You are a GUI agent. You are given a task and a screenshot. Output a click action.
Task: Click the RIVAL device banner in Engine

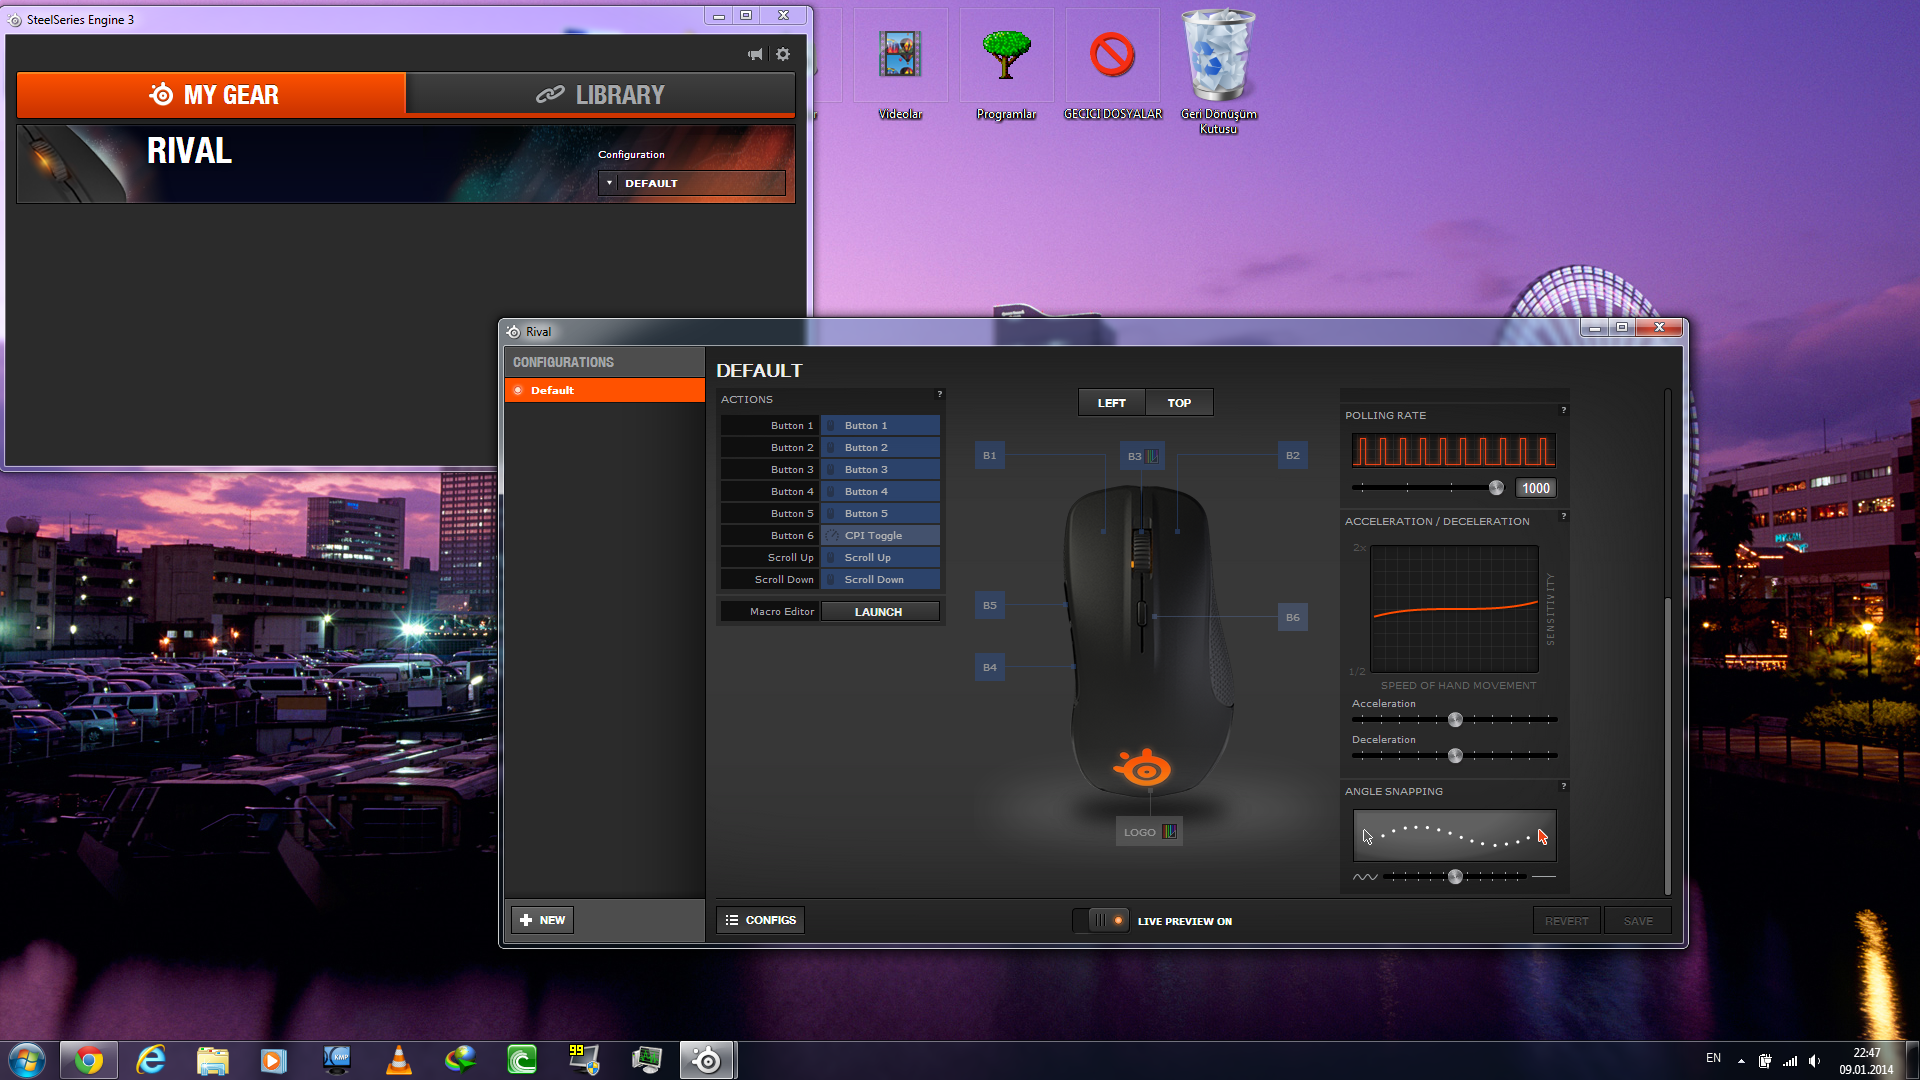(406, 164)
